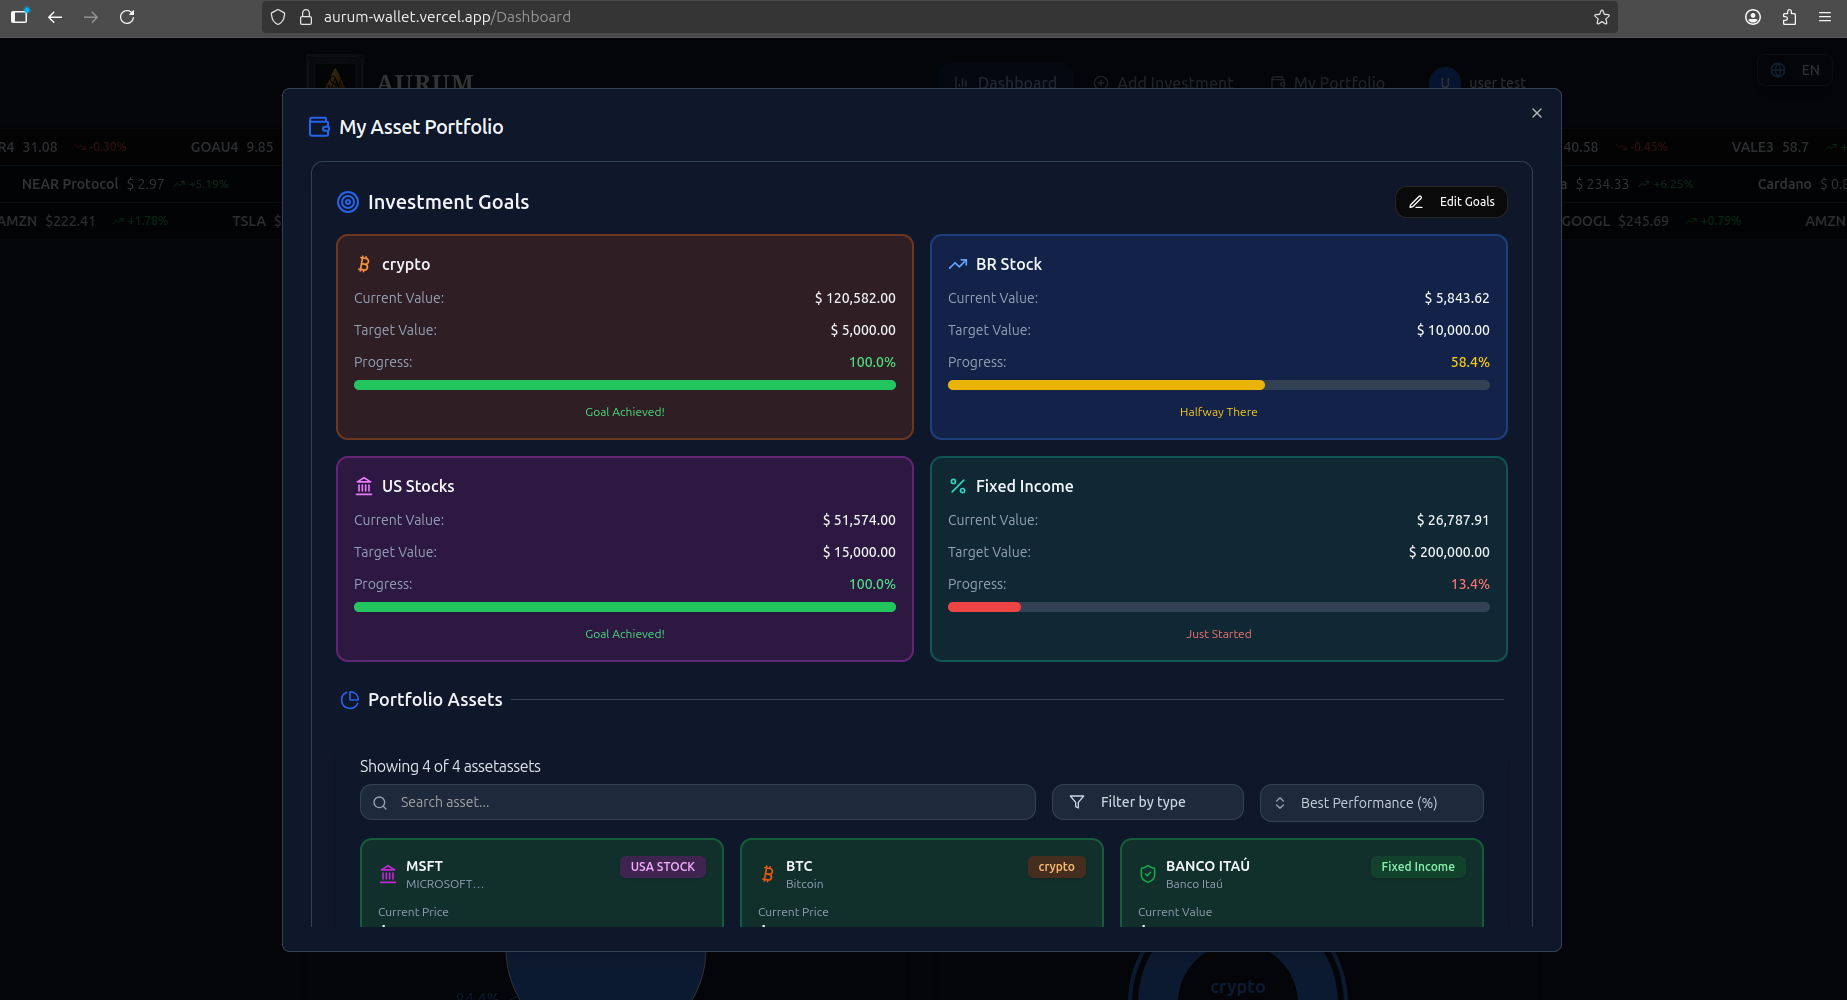1847x1000 pixels.
Task: Close the My Asset Portfolio dialog
Action: tap(1537, 113)
